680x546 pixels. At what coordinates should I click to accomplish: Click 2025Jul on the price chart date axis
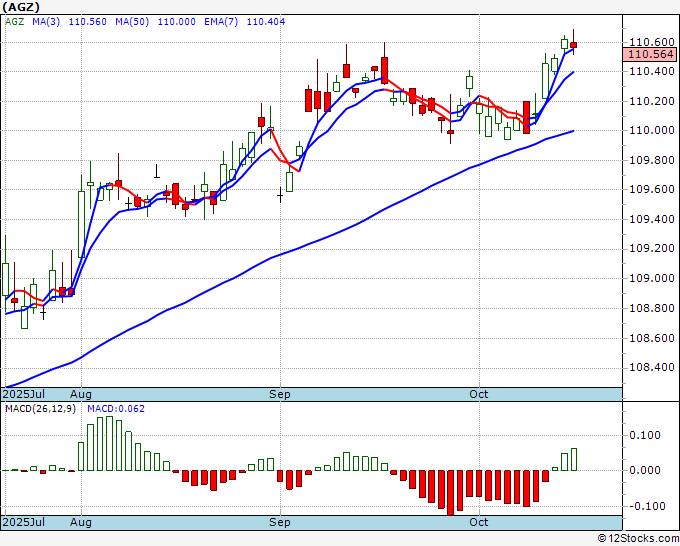[24, 394]
